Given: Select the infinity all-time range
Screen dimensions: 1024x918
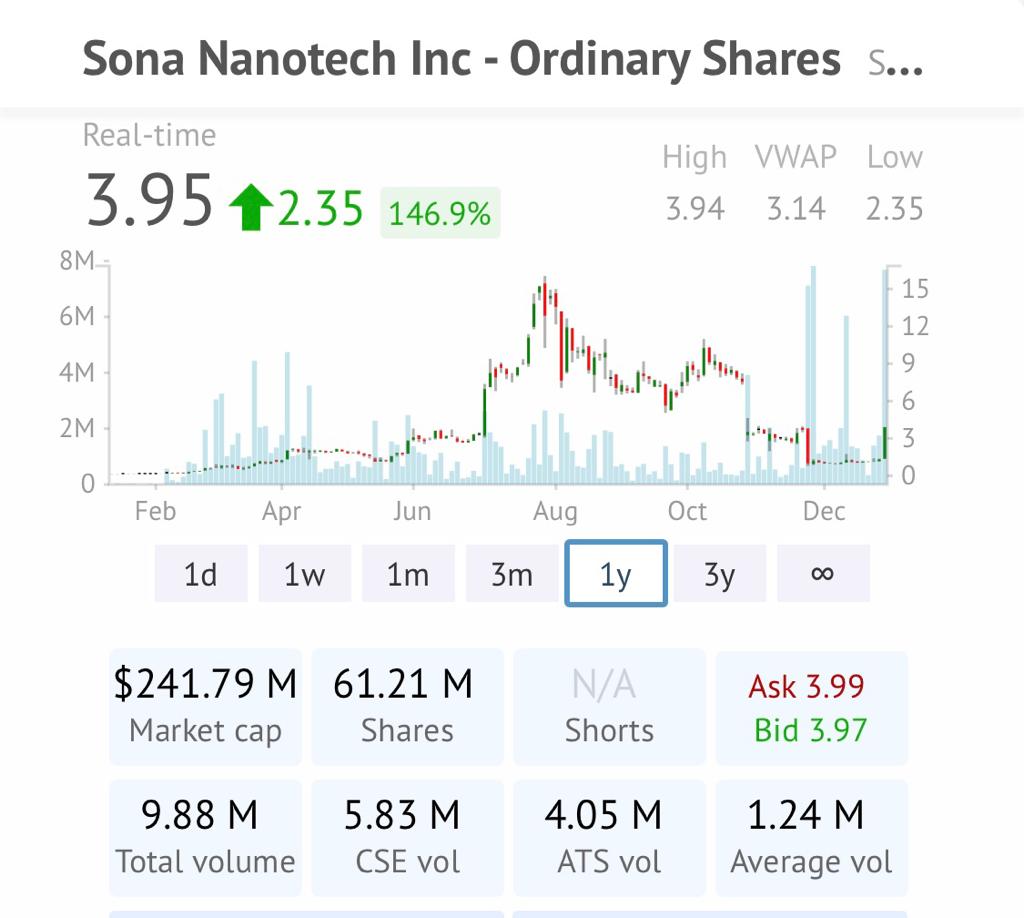Looking at the screenshot, I should pos(823,574).
